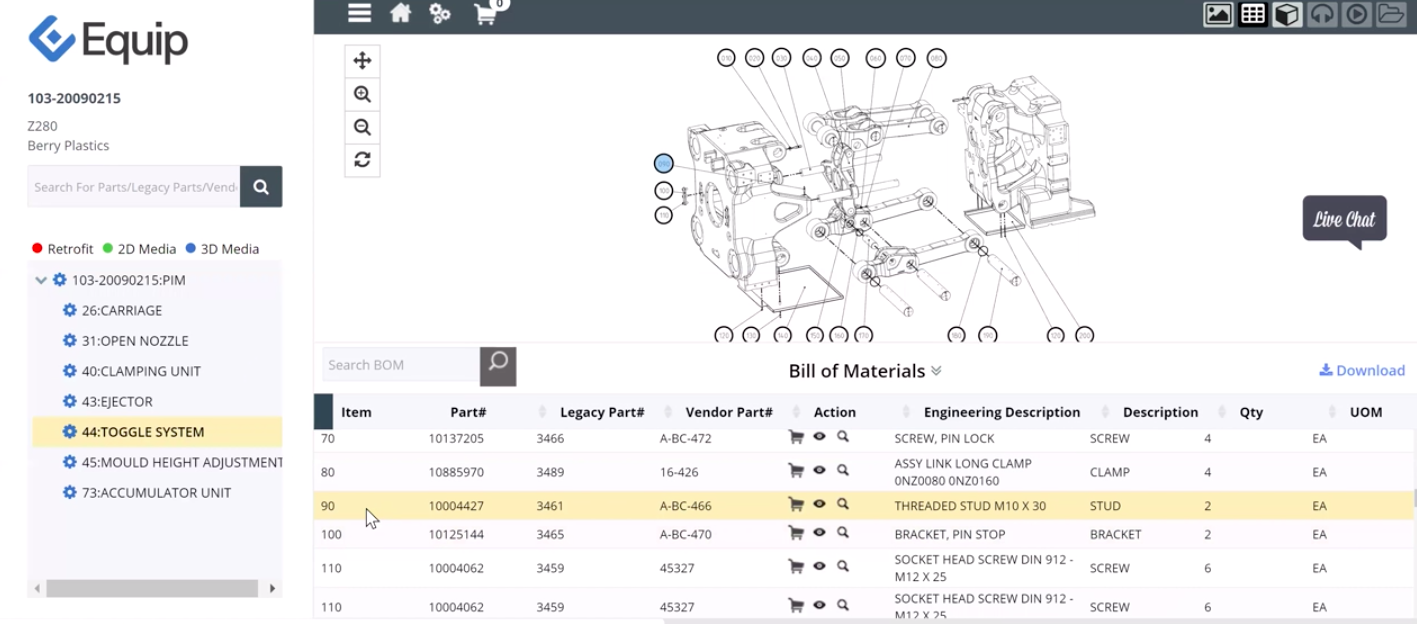Zoom in on the diagram

362,94
